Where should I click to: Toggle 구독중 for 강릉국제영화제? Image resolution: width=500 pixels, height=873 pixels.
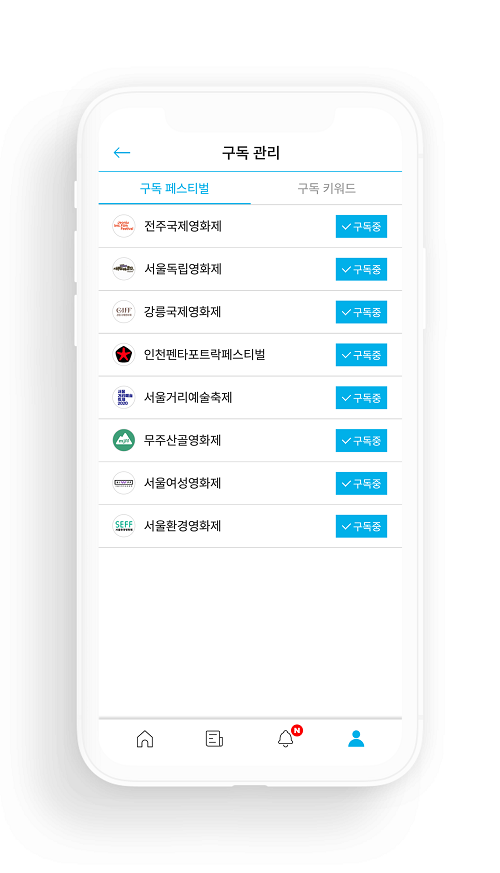[361, 312]
